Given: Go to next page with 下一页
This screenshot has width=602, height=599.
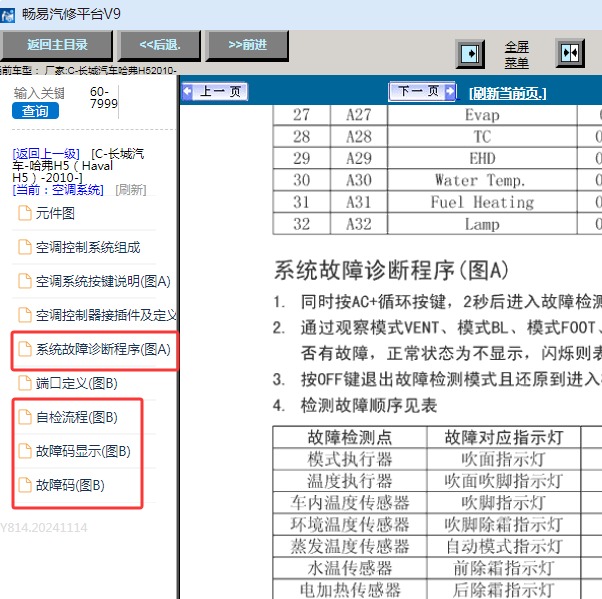Looking at the screenshot, I should click(x=422, y=91).
